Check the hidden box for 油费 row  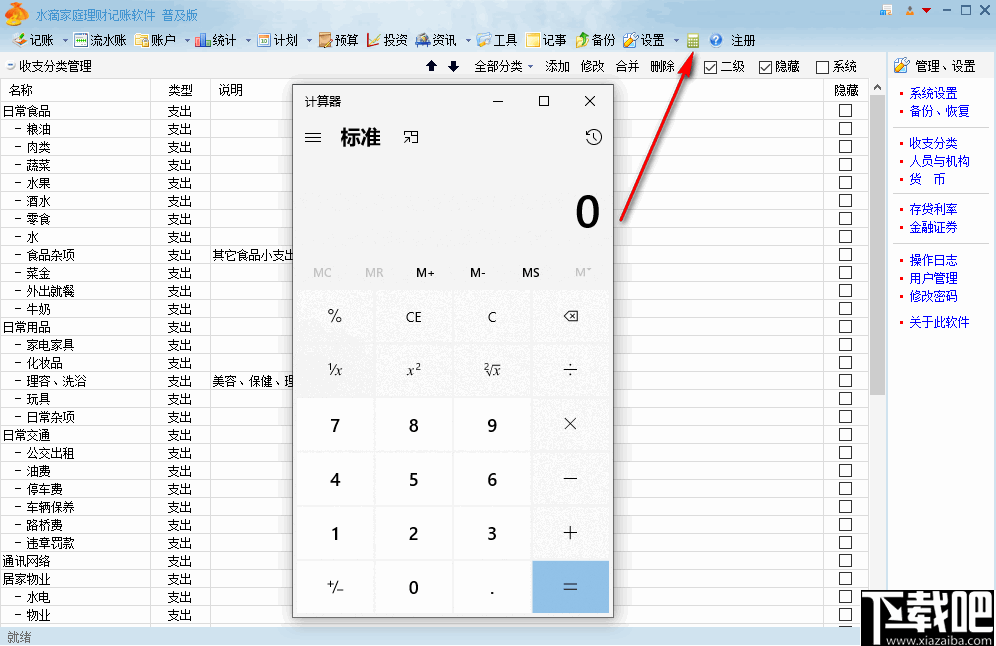click(x=845, y=471)
